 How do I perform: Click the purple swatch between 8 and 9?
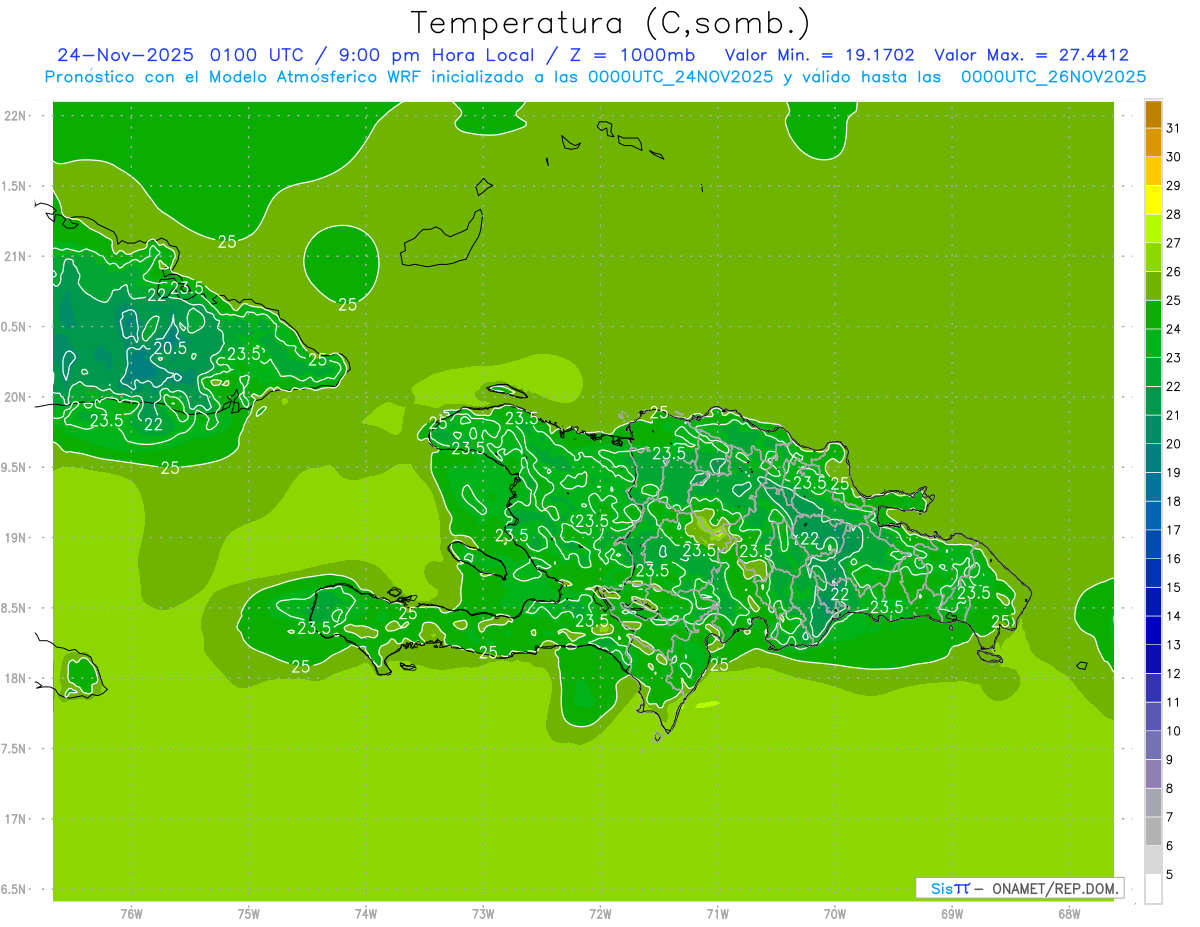(1153, 774)
